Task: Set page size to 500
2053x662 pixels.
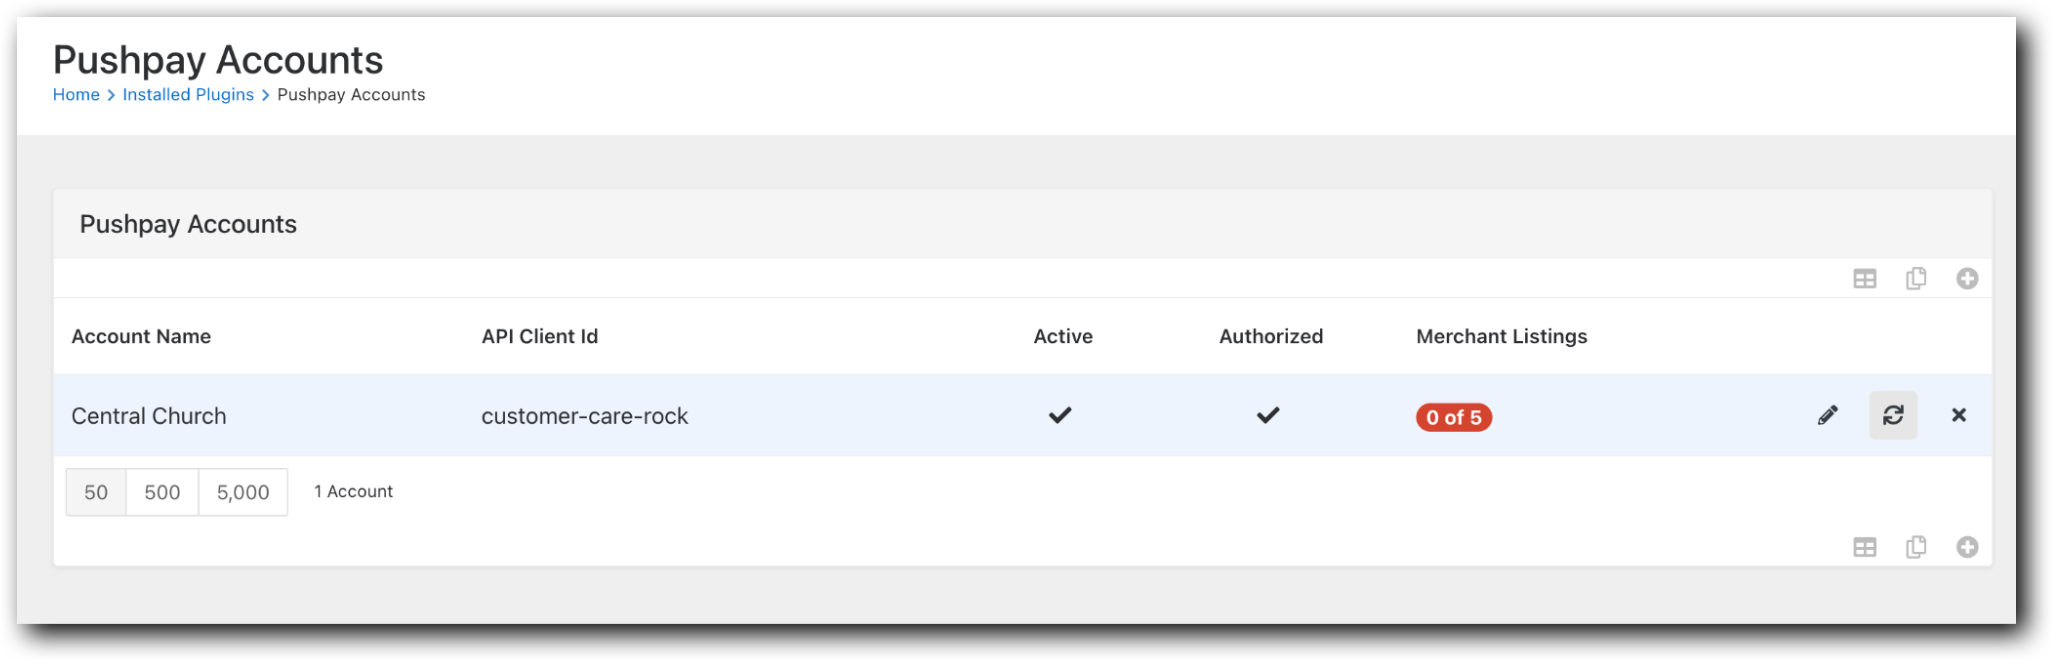Action: click(x=160, y=491)
